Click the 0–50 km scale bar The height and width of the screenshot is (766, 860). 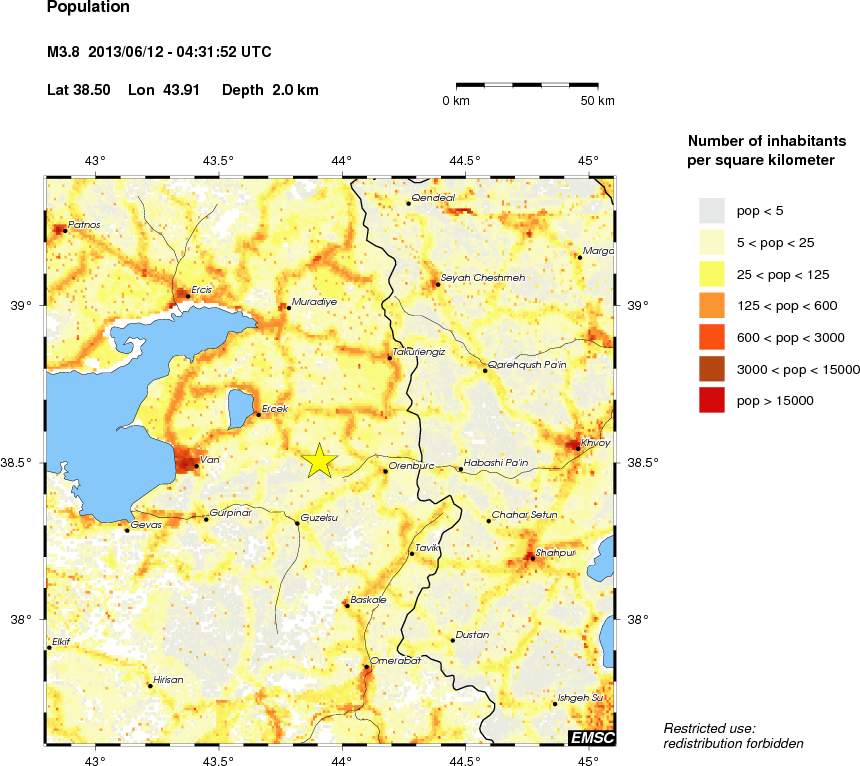[x=527, y=87]
